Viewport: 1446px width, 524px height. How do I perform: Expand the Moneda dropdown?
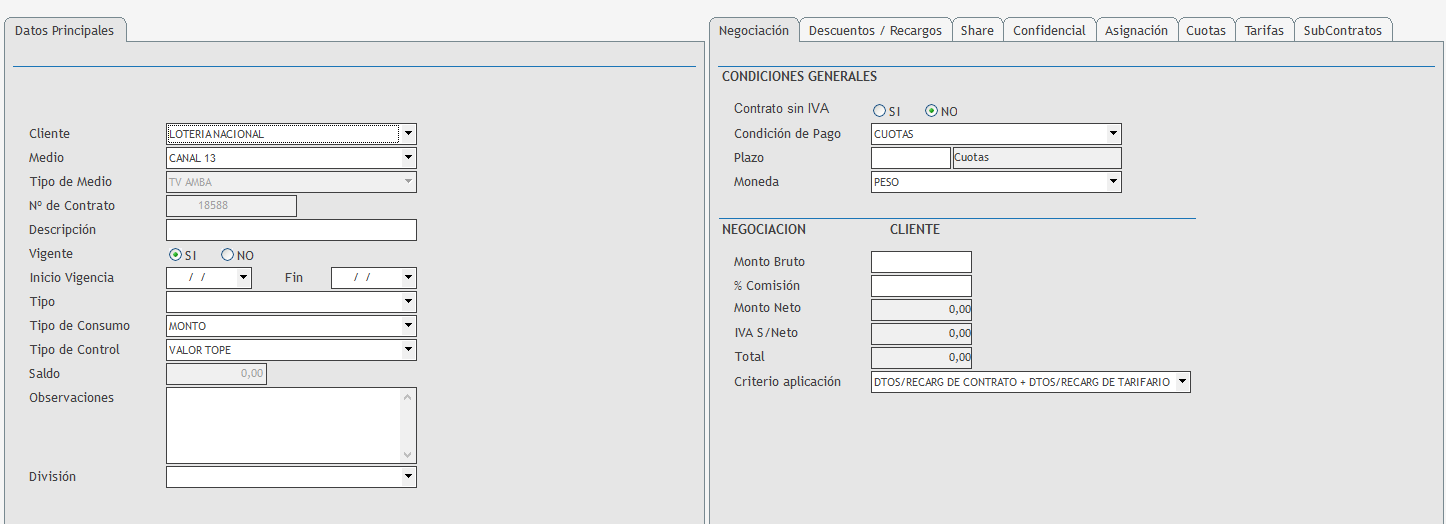[x=1113, y=182]
